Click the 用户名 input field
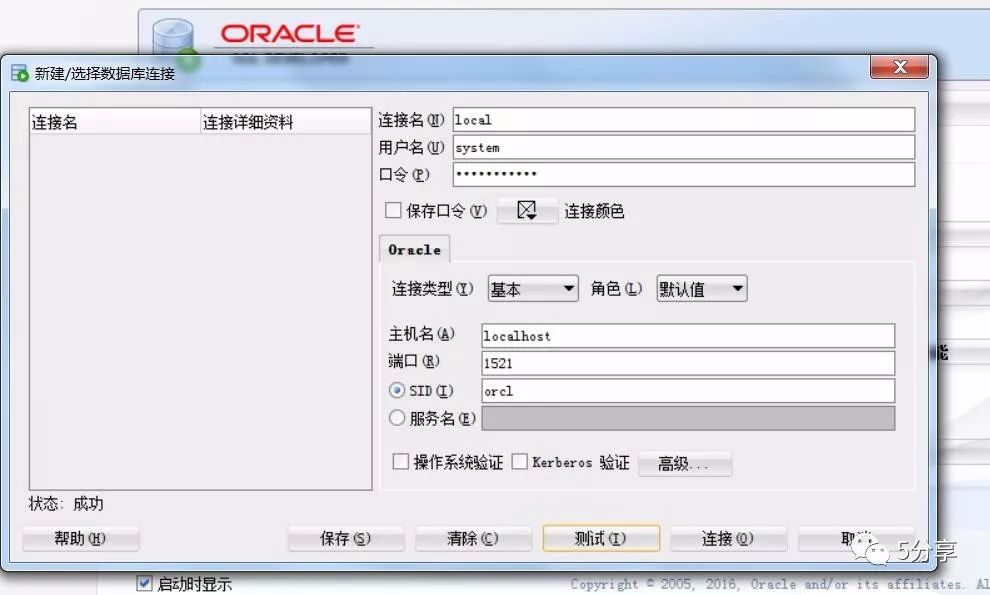This screenshot has height=595, width=990. [x=684, y=147]
